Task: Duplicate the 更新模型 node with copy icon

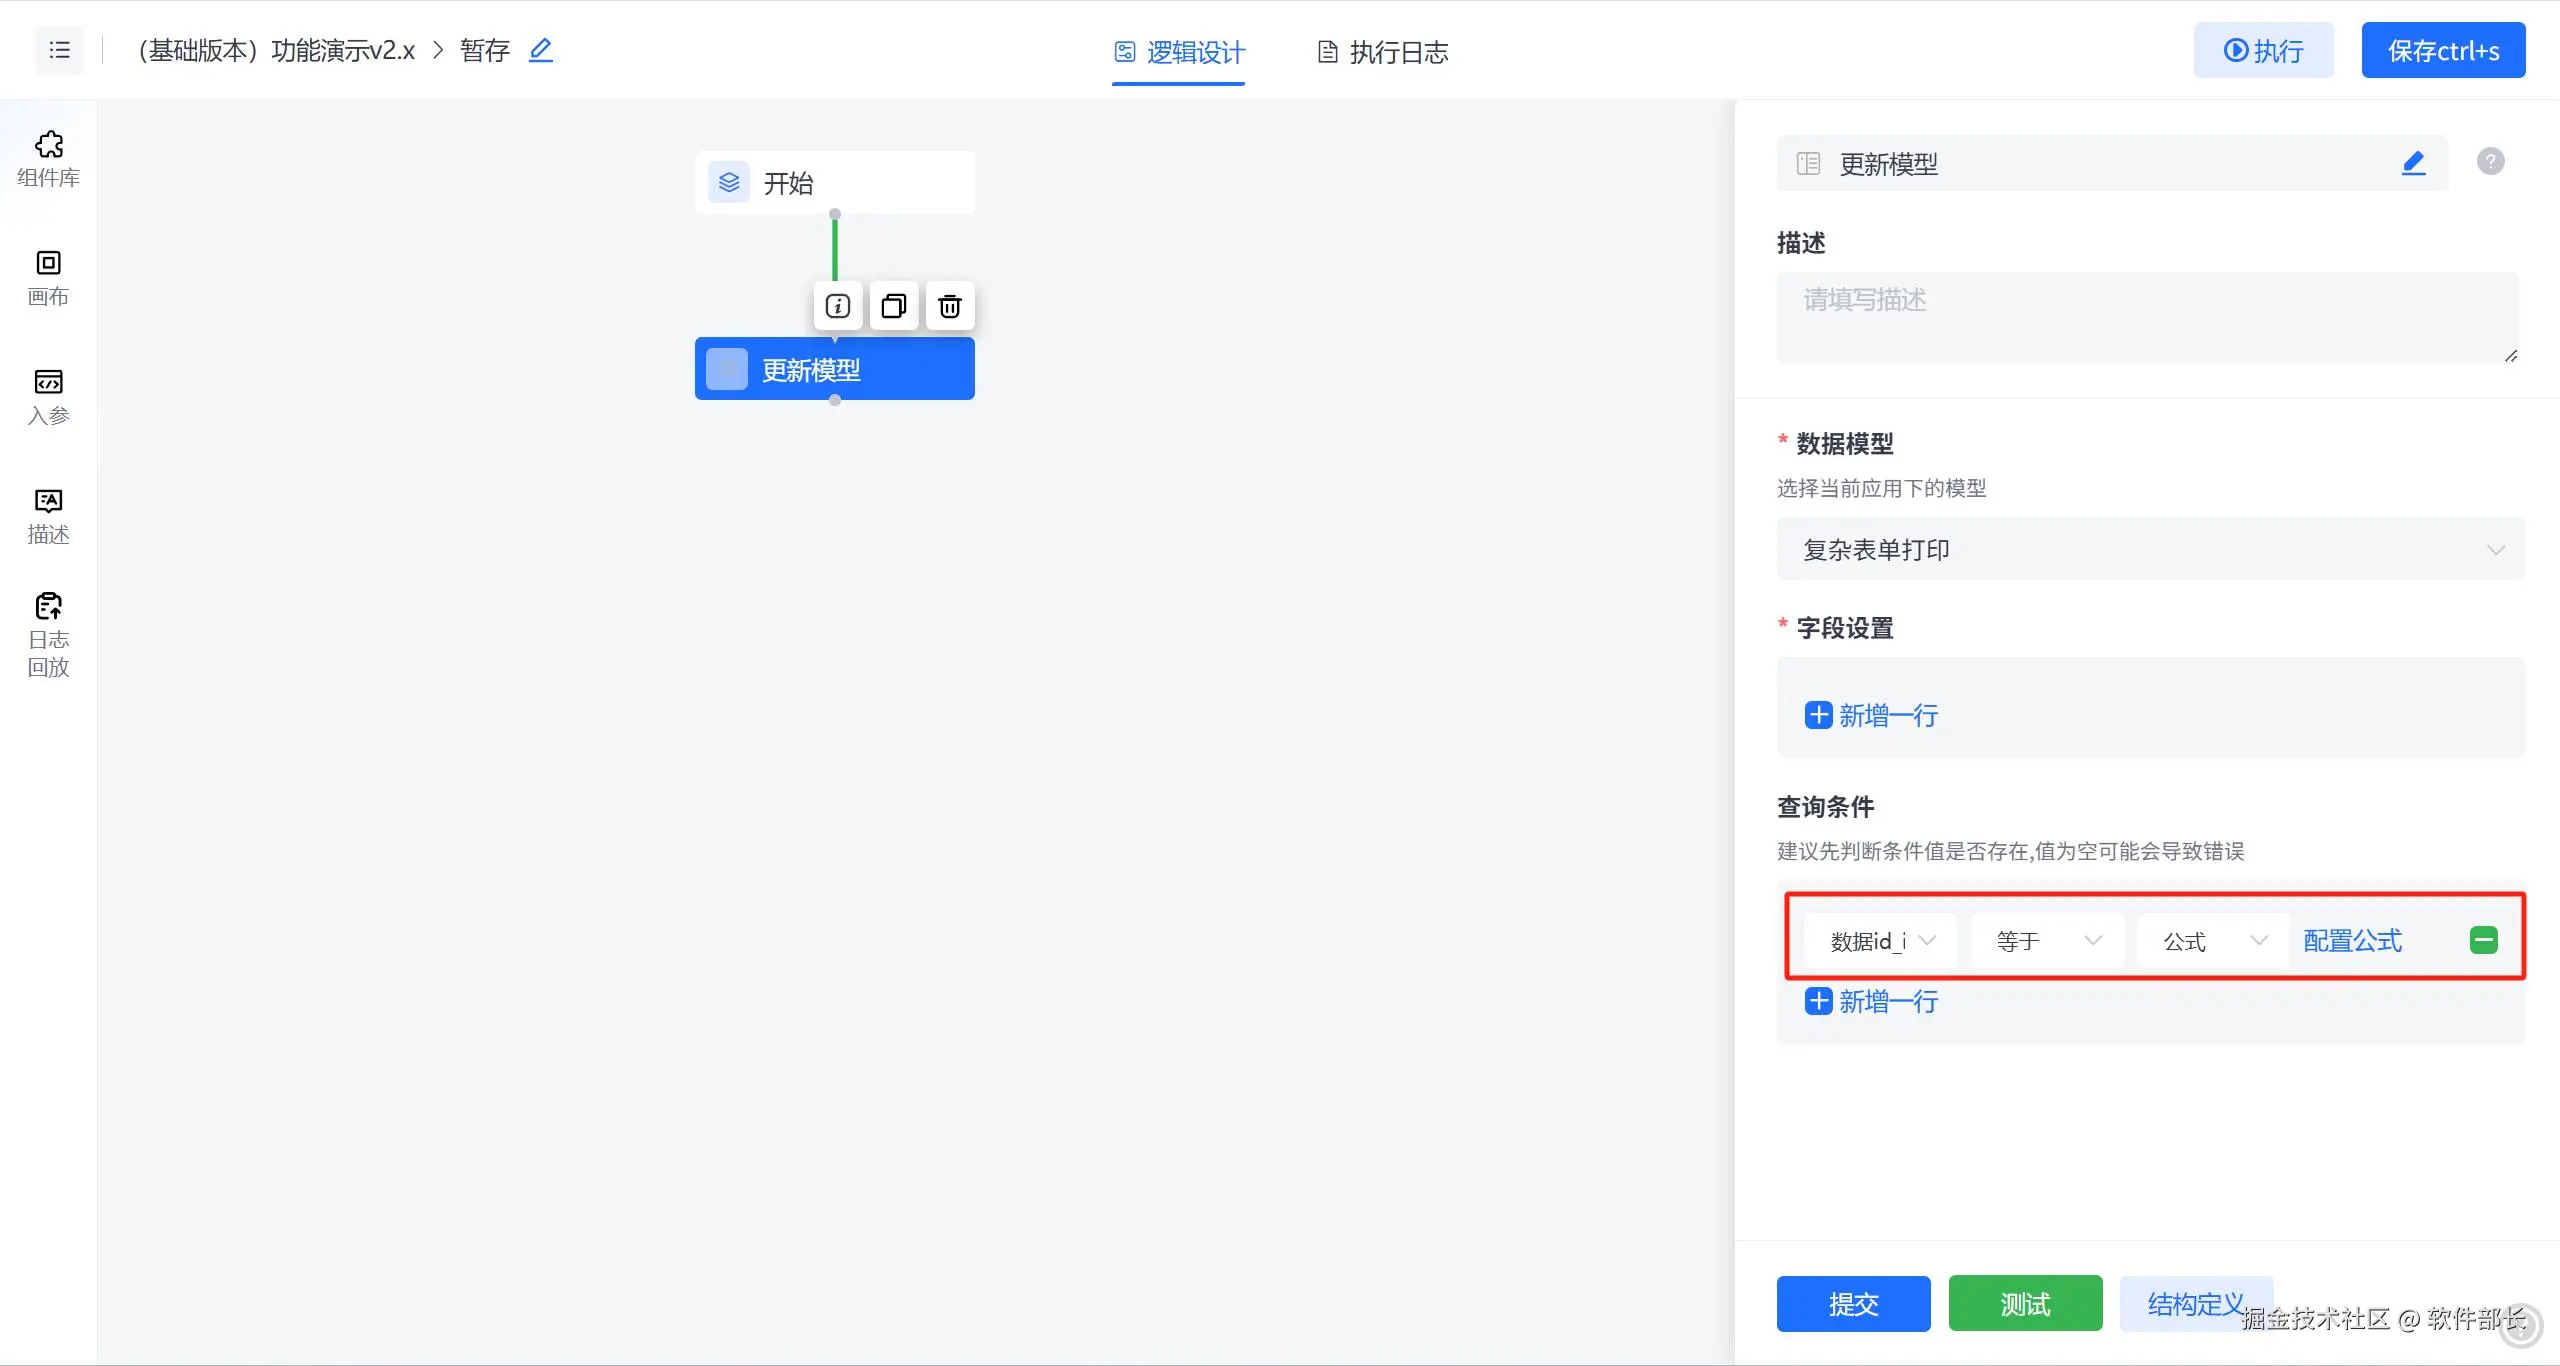Action: tap(893, 306)
